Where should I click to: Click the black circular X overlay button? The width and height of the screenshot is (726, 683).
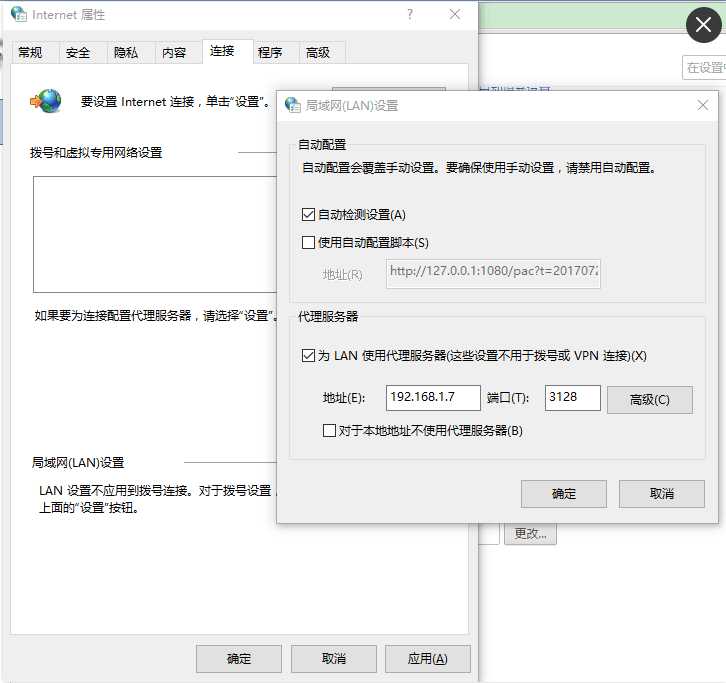(x=703, y=25)
